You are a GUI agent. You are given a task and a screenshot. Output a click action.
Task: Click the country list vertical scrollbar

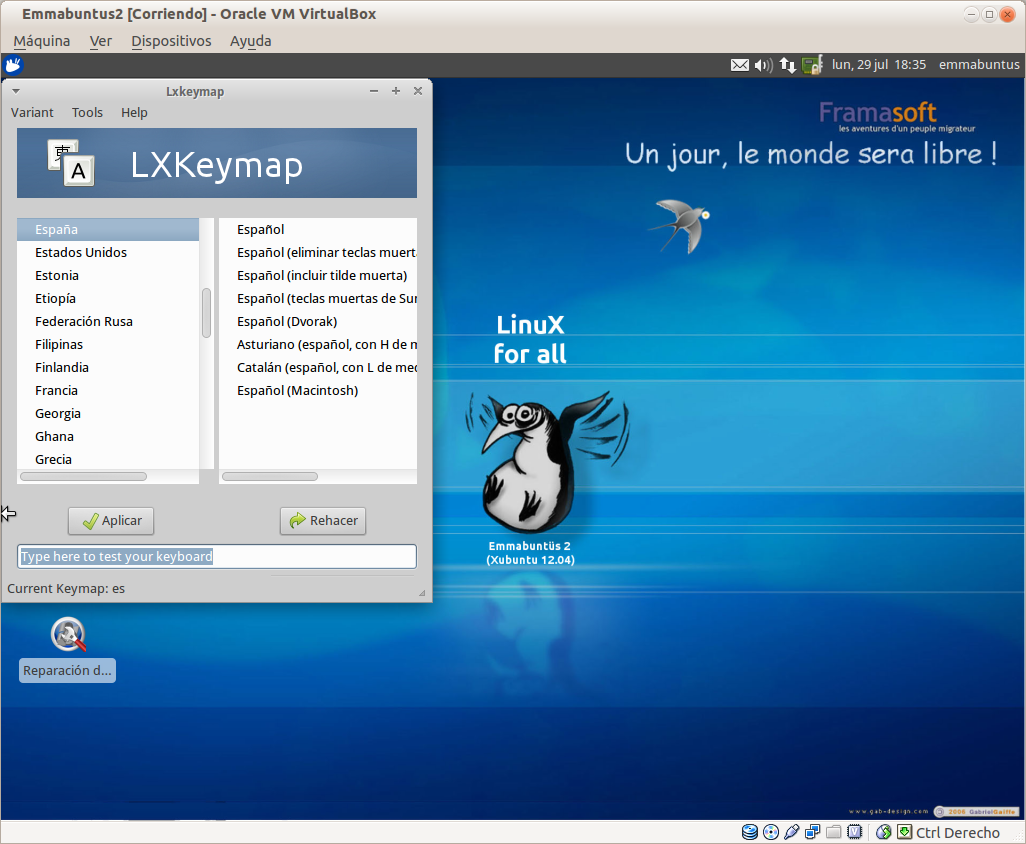(x=207, y=313)
